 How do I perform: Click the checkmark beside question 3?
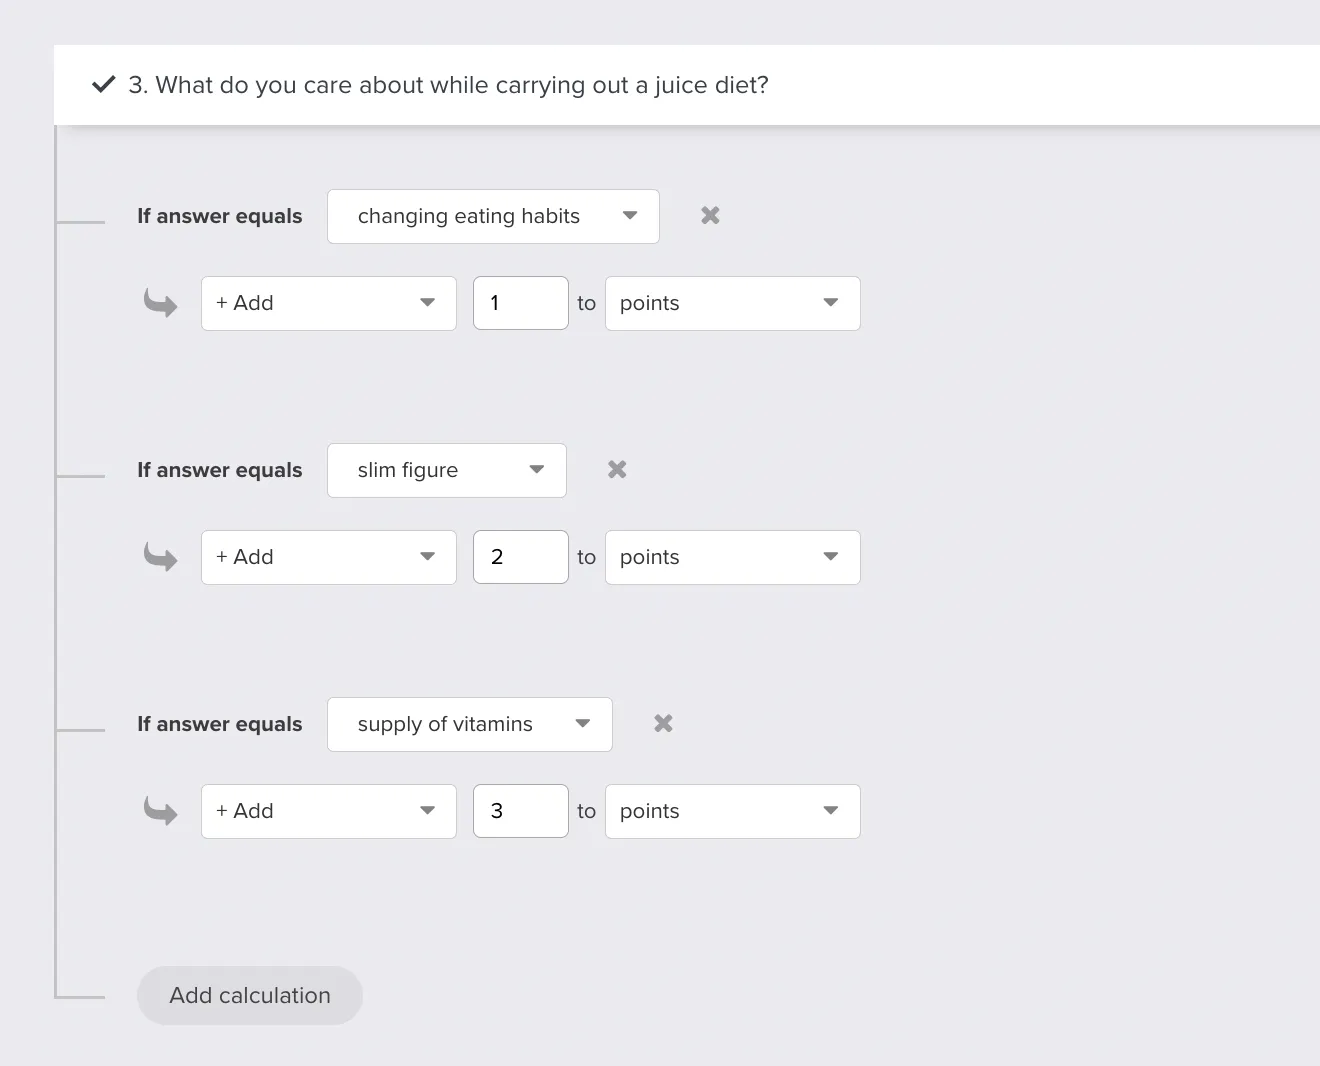pos(104,85)
